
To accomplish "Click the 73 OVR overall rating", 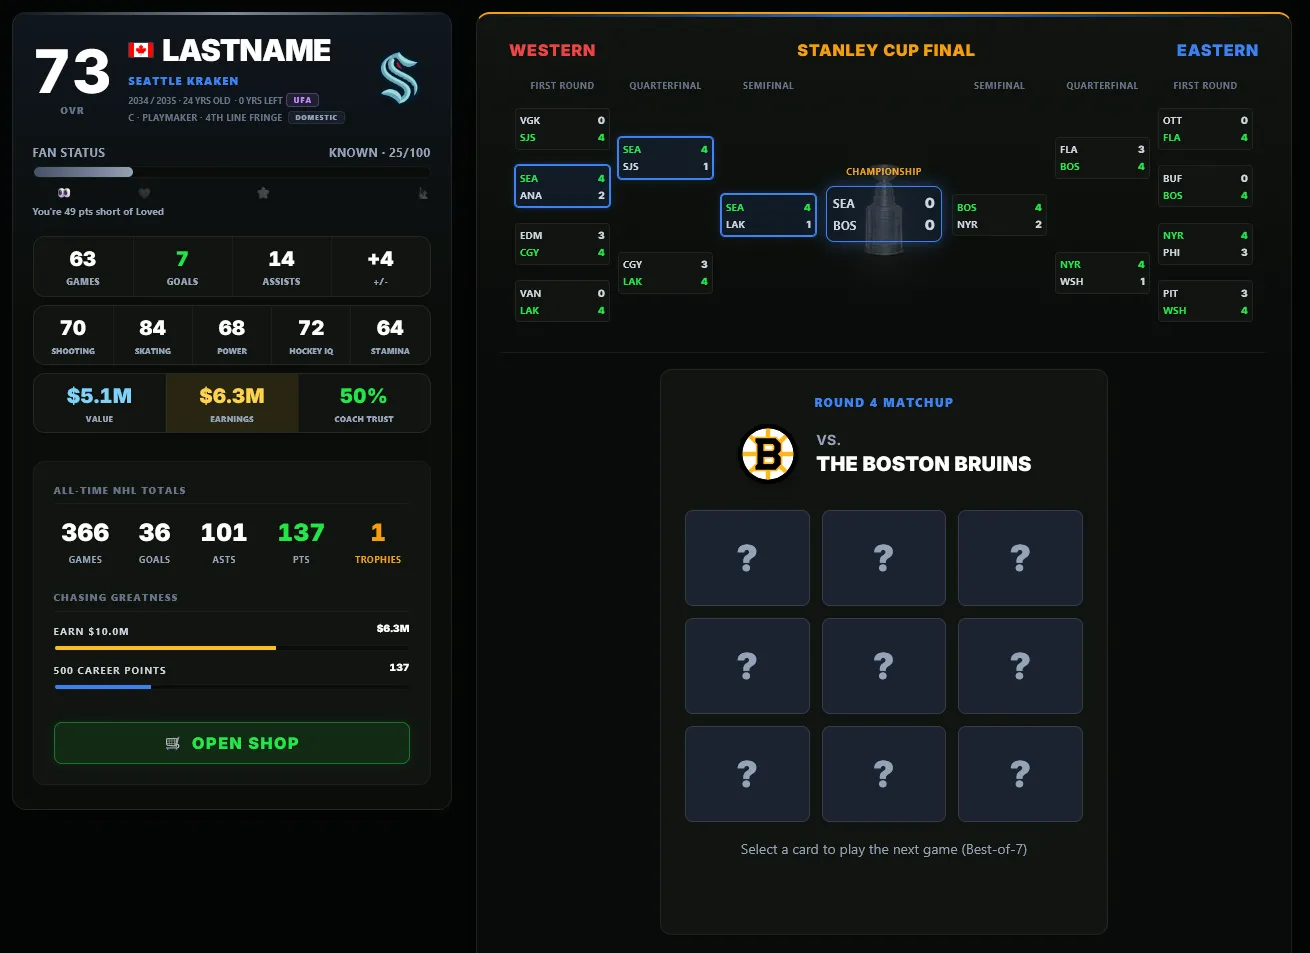I will pos(72,79).
